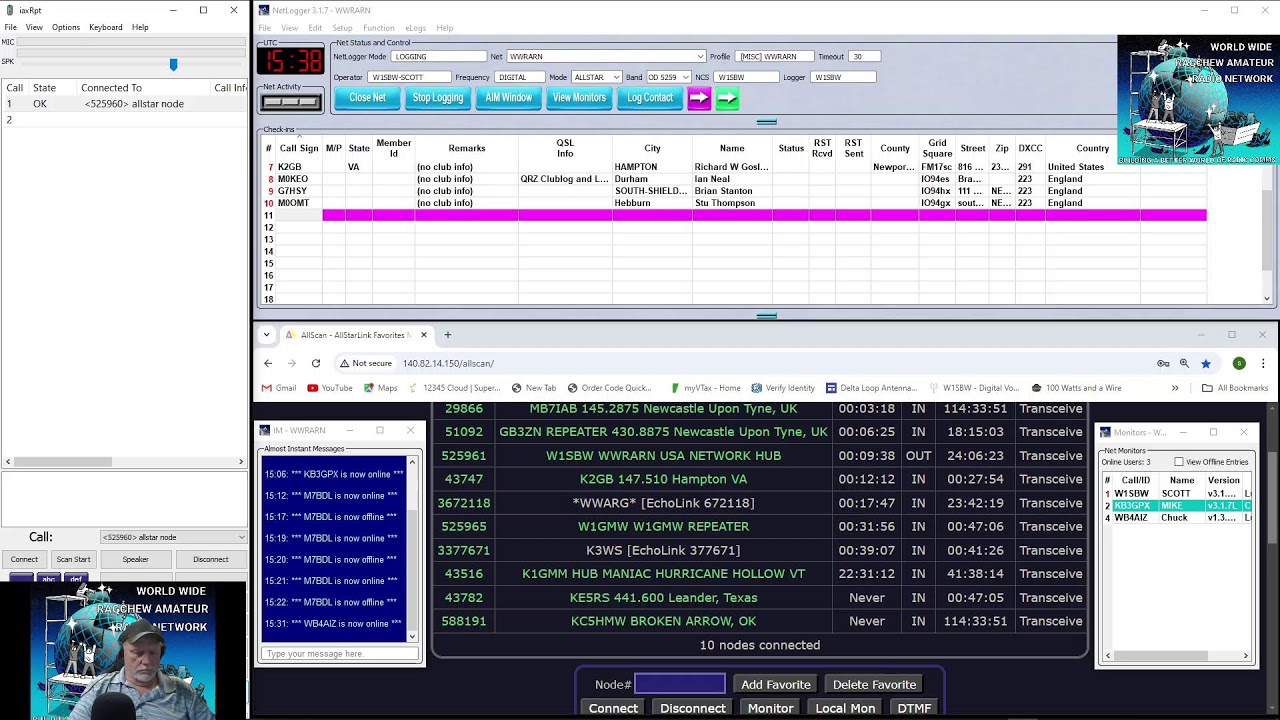Click the AIM message input box
1280x720 pixels.
[x=339, y=654]
